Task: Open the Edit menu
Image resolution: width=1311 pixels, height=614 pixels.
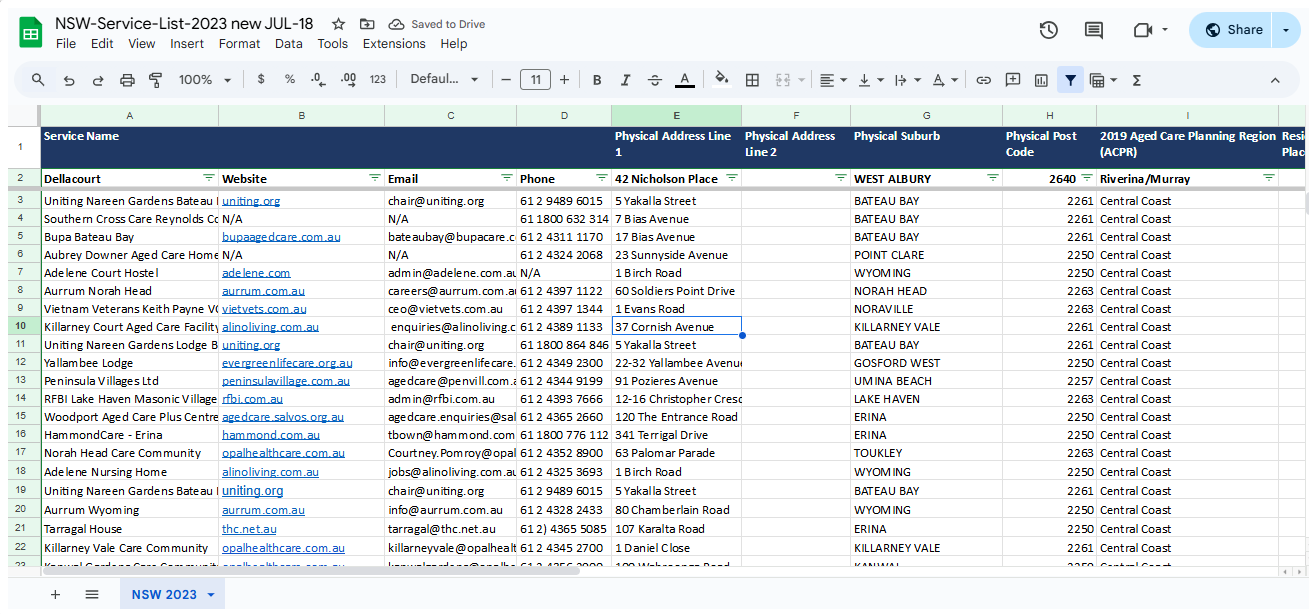Action: point(102,44)
